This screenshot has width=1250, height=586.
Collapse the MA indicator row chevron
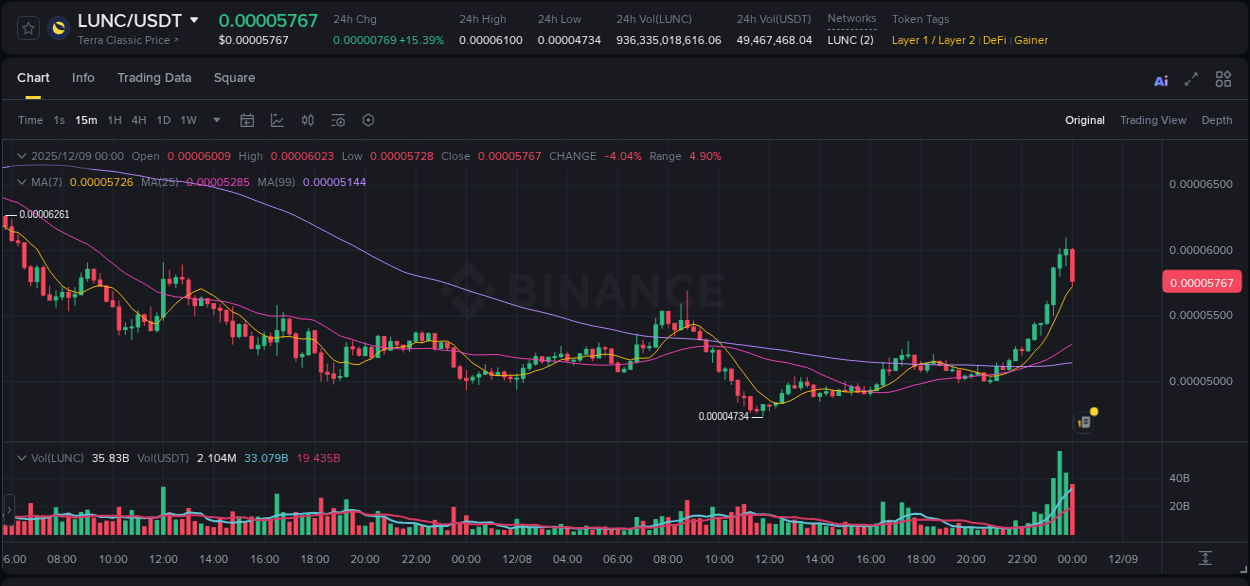pyautogui.click(x=20, y=182)
